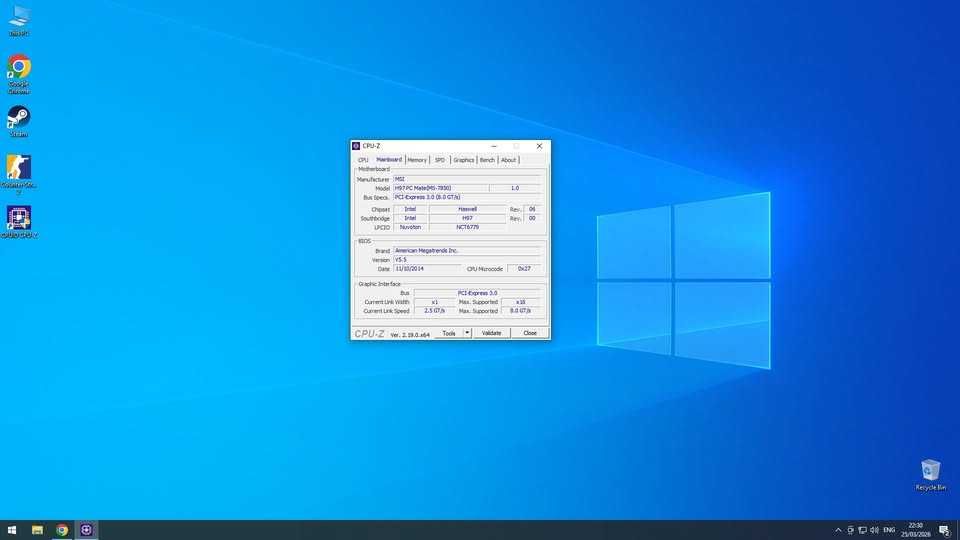Click BIOS brand American Megatrends Inc.
Viewport: 960px width, 540px height.
pos(467,250)
